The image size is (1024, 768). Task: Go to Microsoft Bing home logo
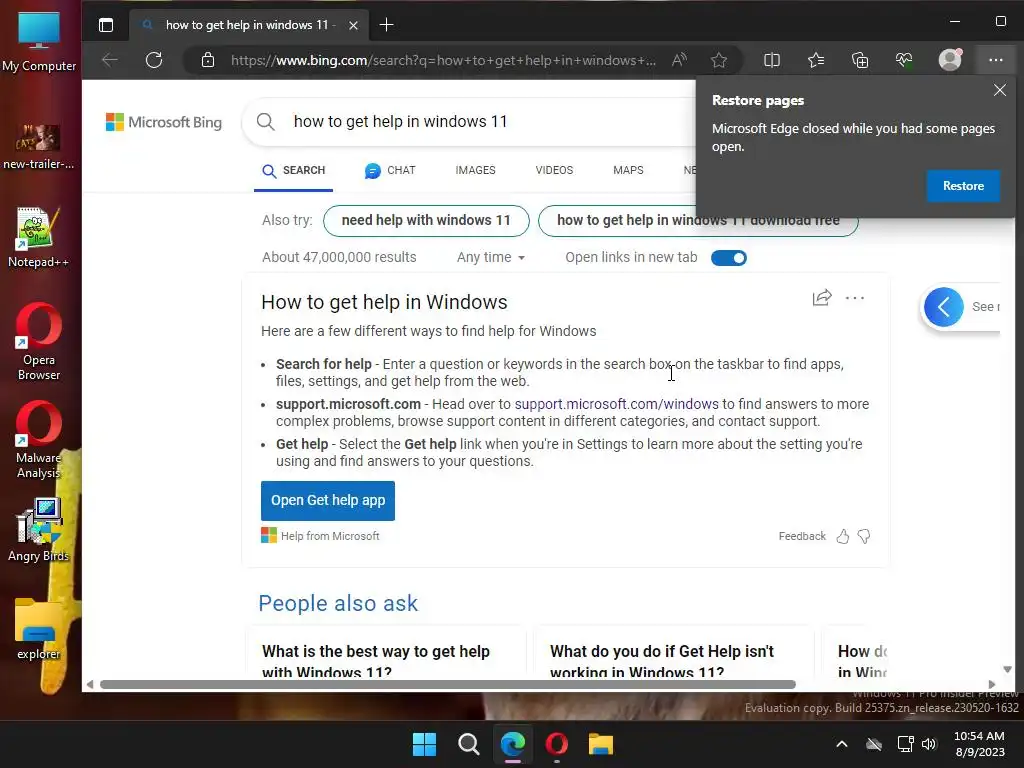tap(164, 122)
